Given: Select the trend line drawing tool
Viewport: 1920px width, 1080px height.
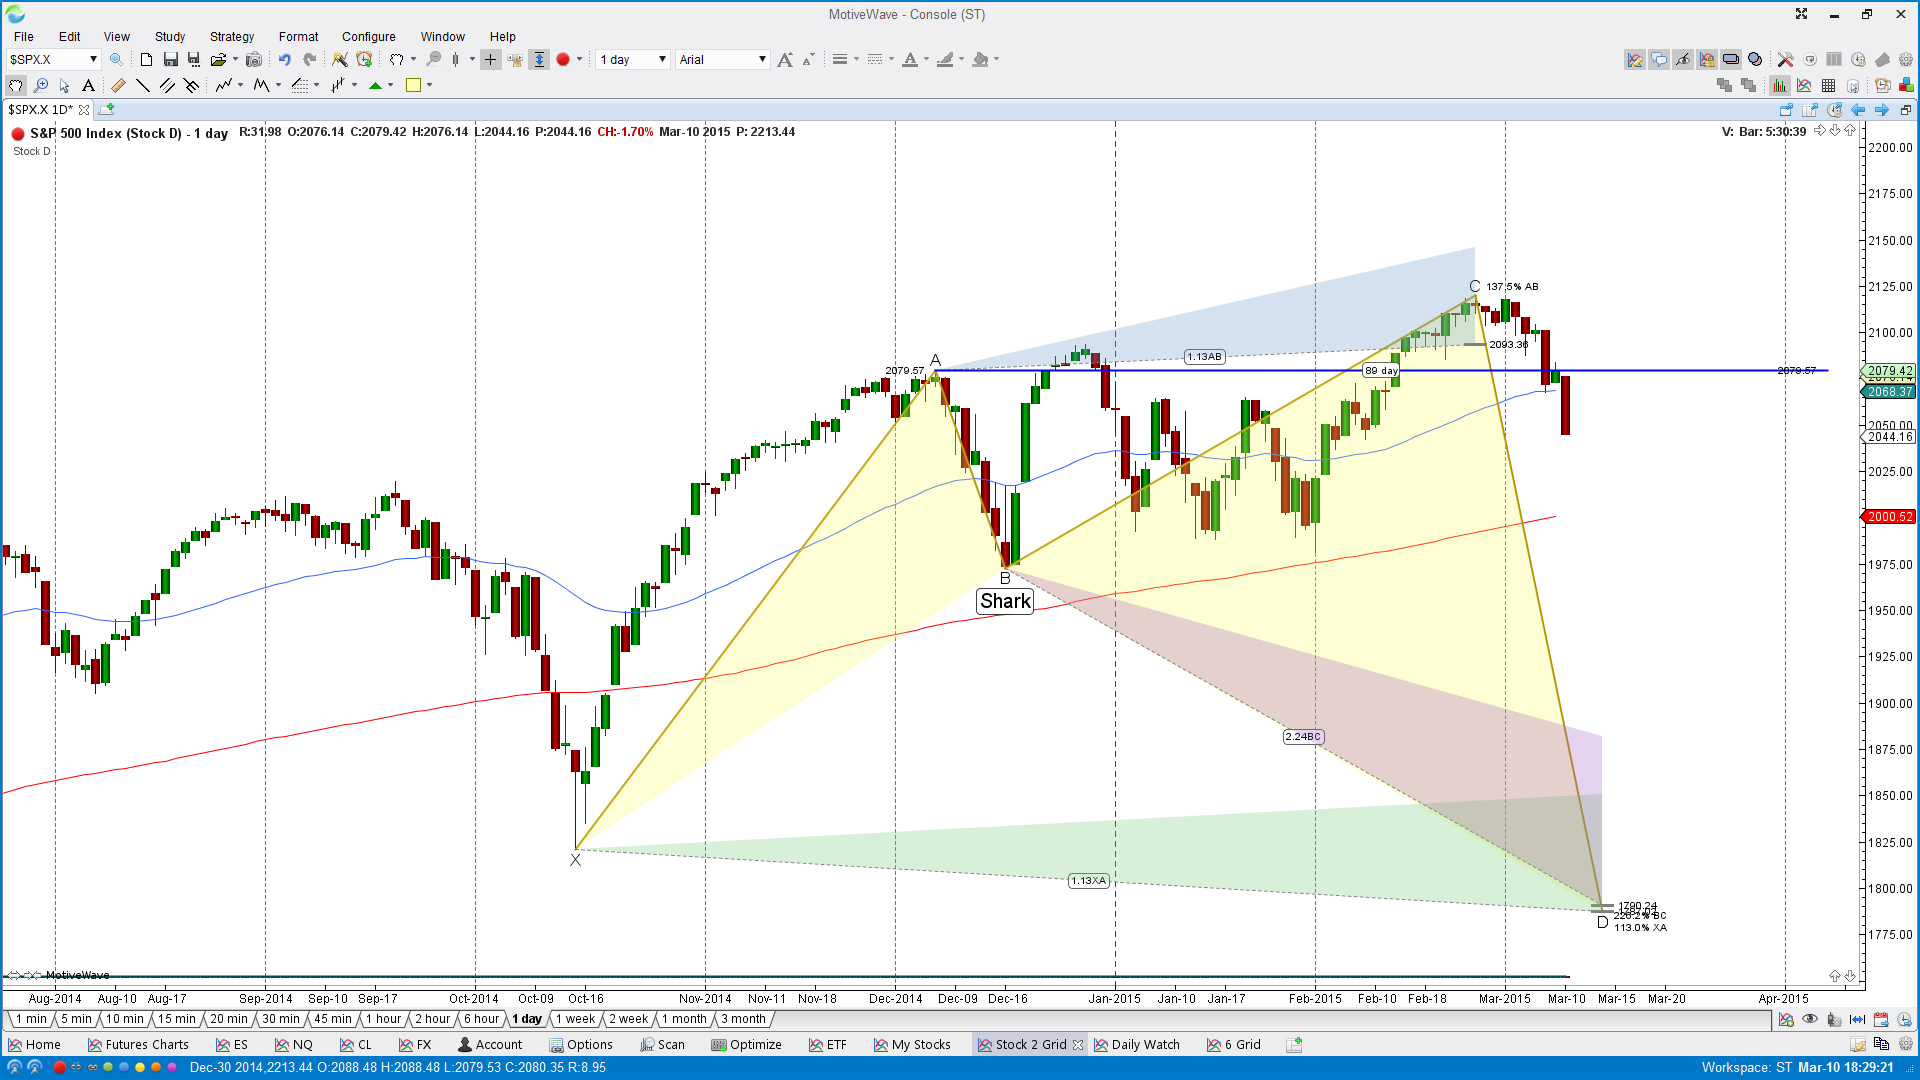Looking at the screenshot, I should pyautogui.click(x=143, y=86).
